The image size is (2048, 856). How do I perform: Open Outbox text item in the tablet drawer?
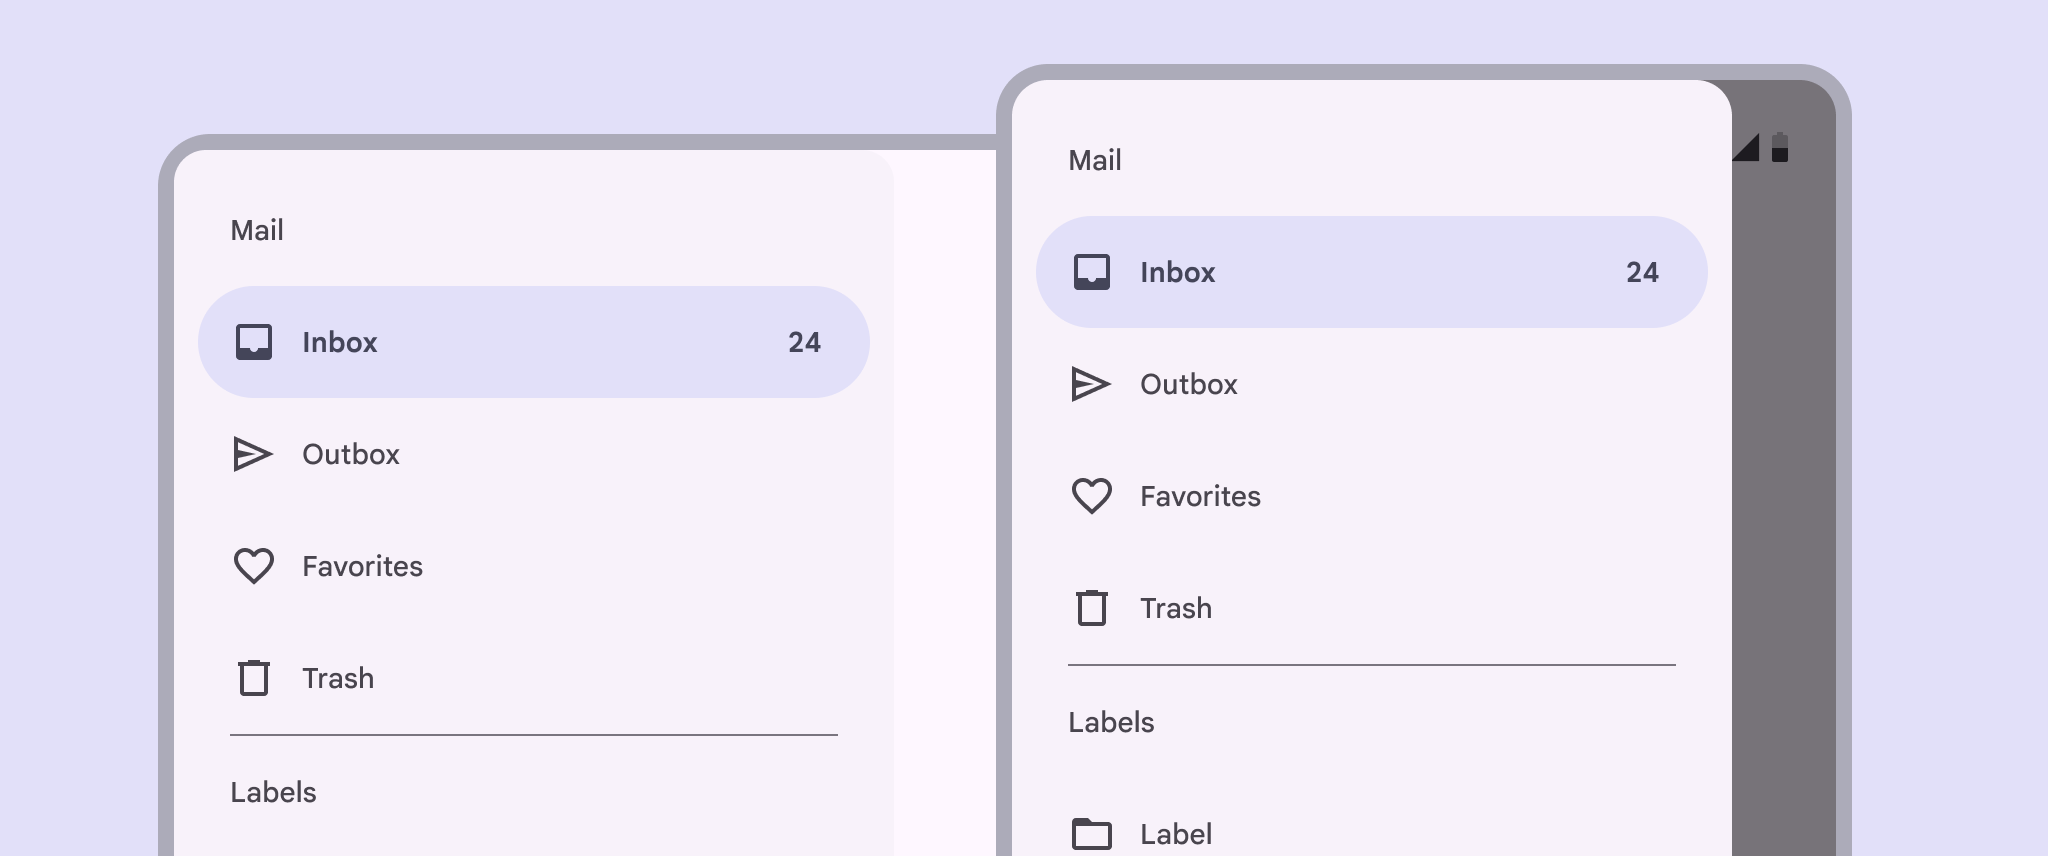[x=351, y=454]
